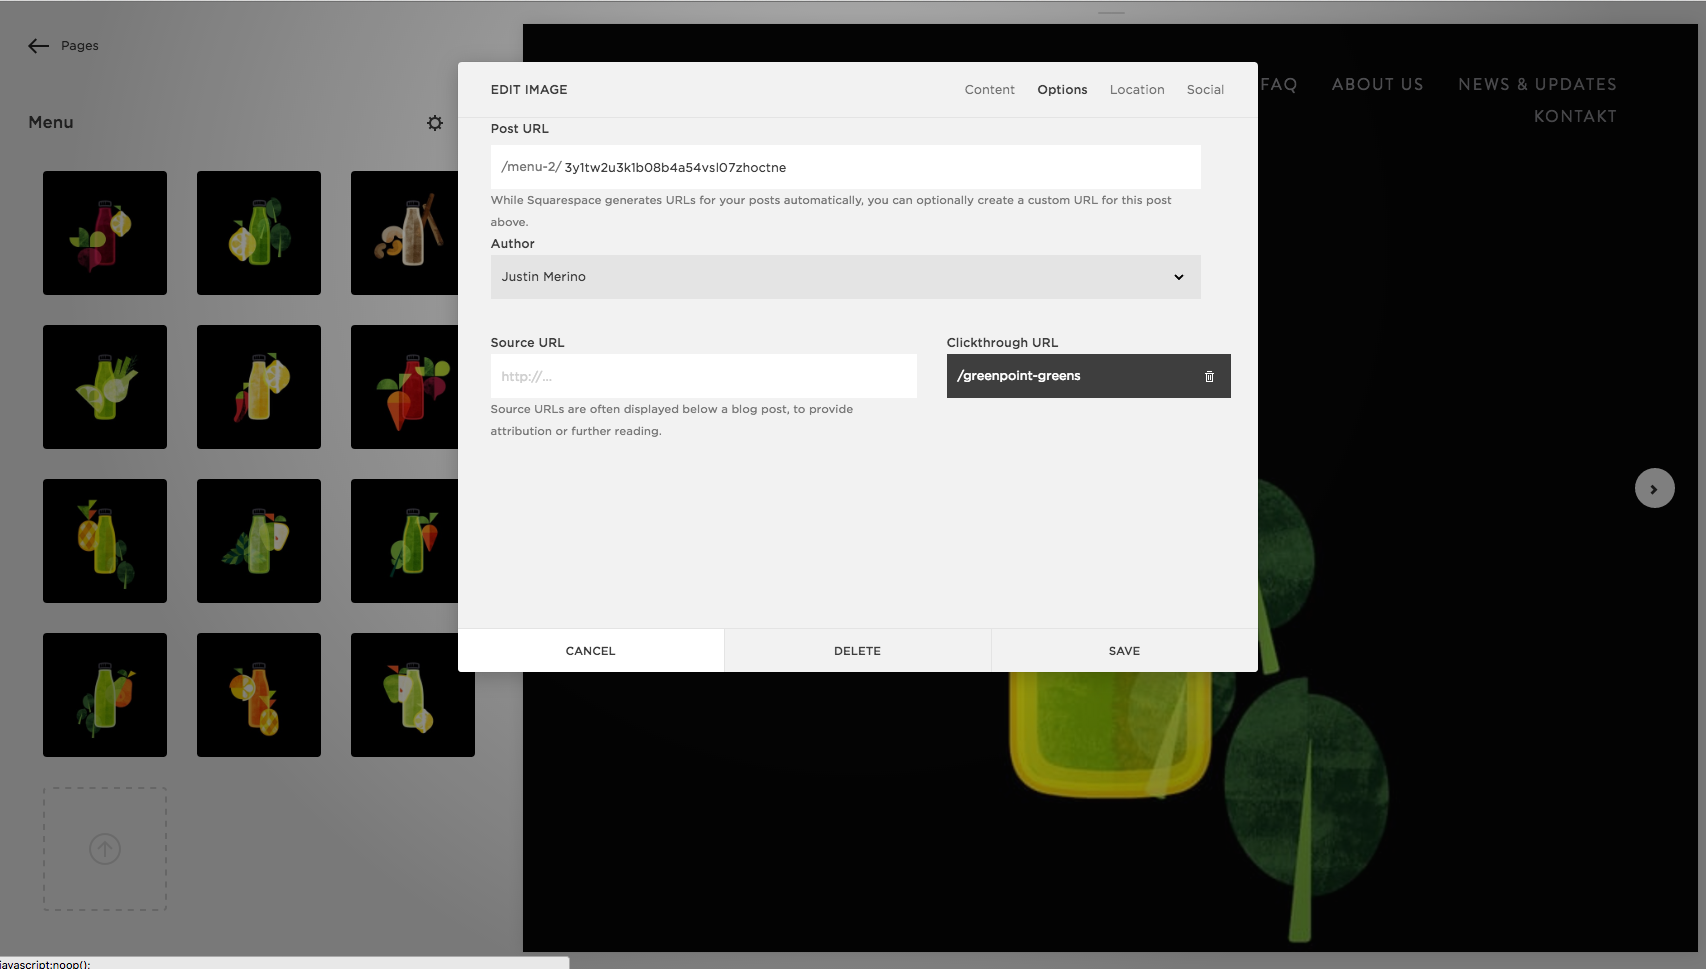
Task: Select the Options tab
Action: 1062,90
